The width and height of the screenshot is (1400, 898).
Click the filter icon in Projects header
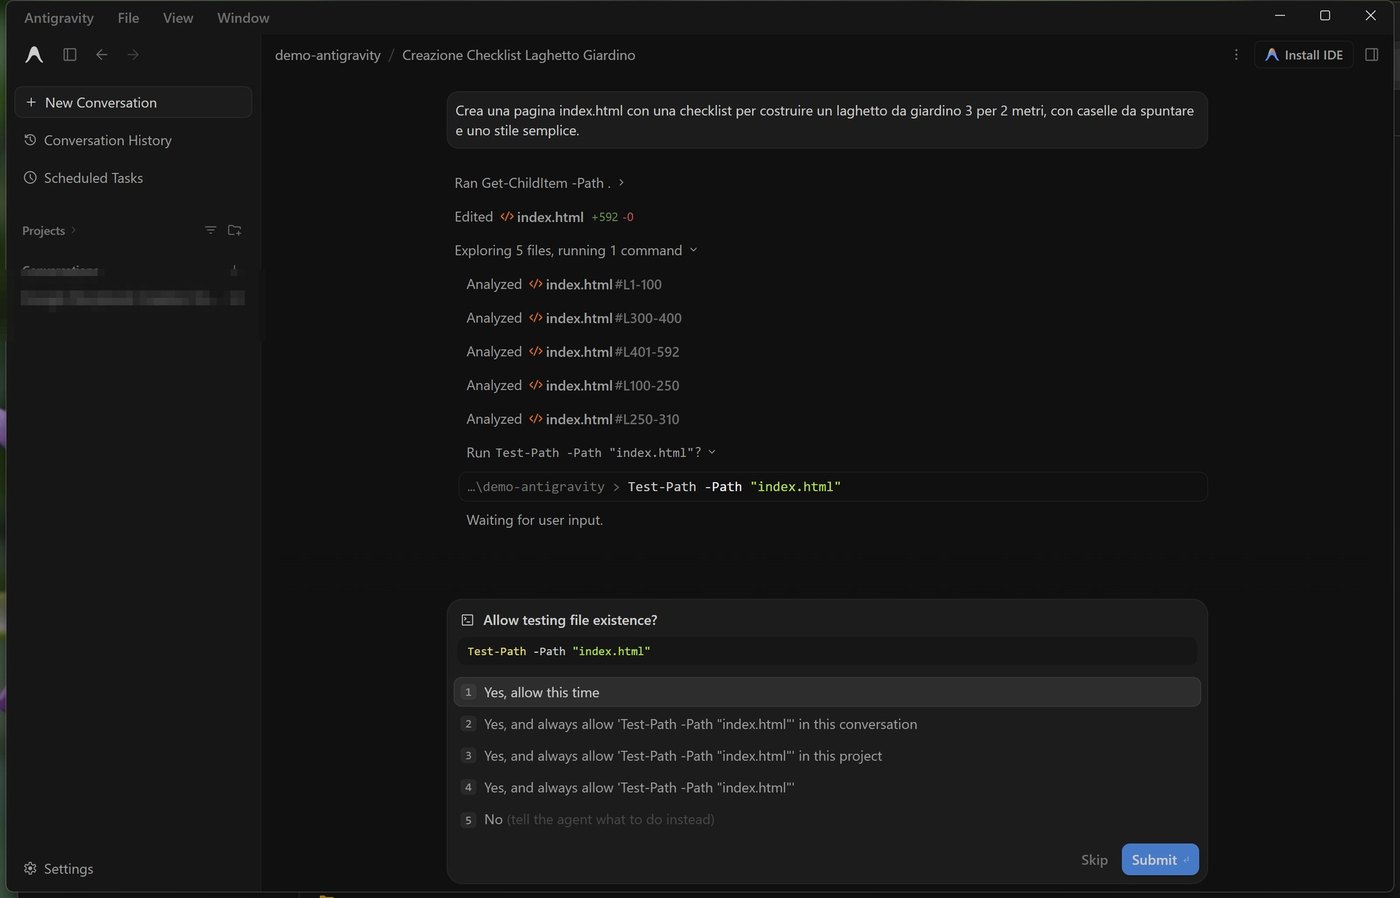point(210,230)
